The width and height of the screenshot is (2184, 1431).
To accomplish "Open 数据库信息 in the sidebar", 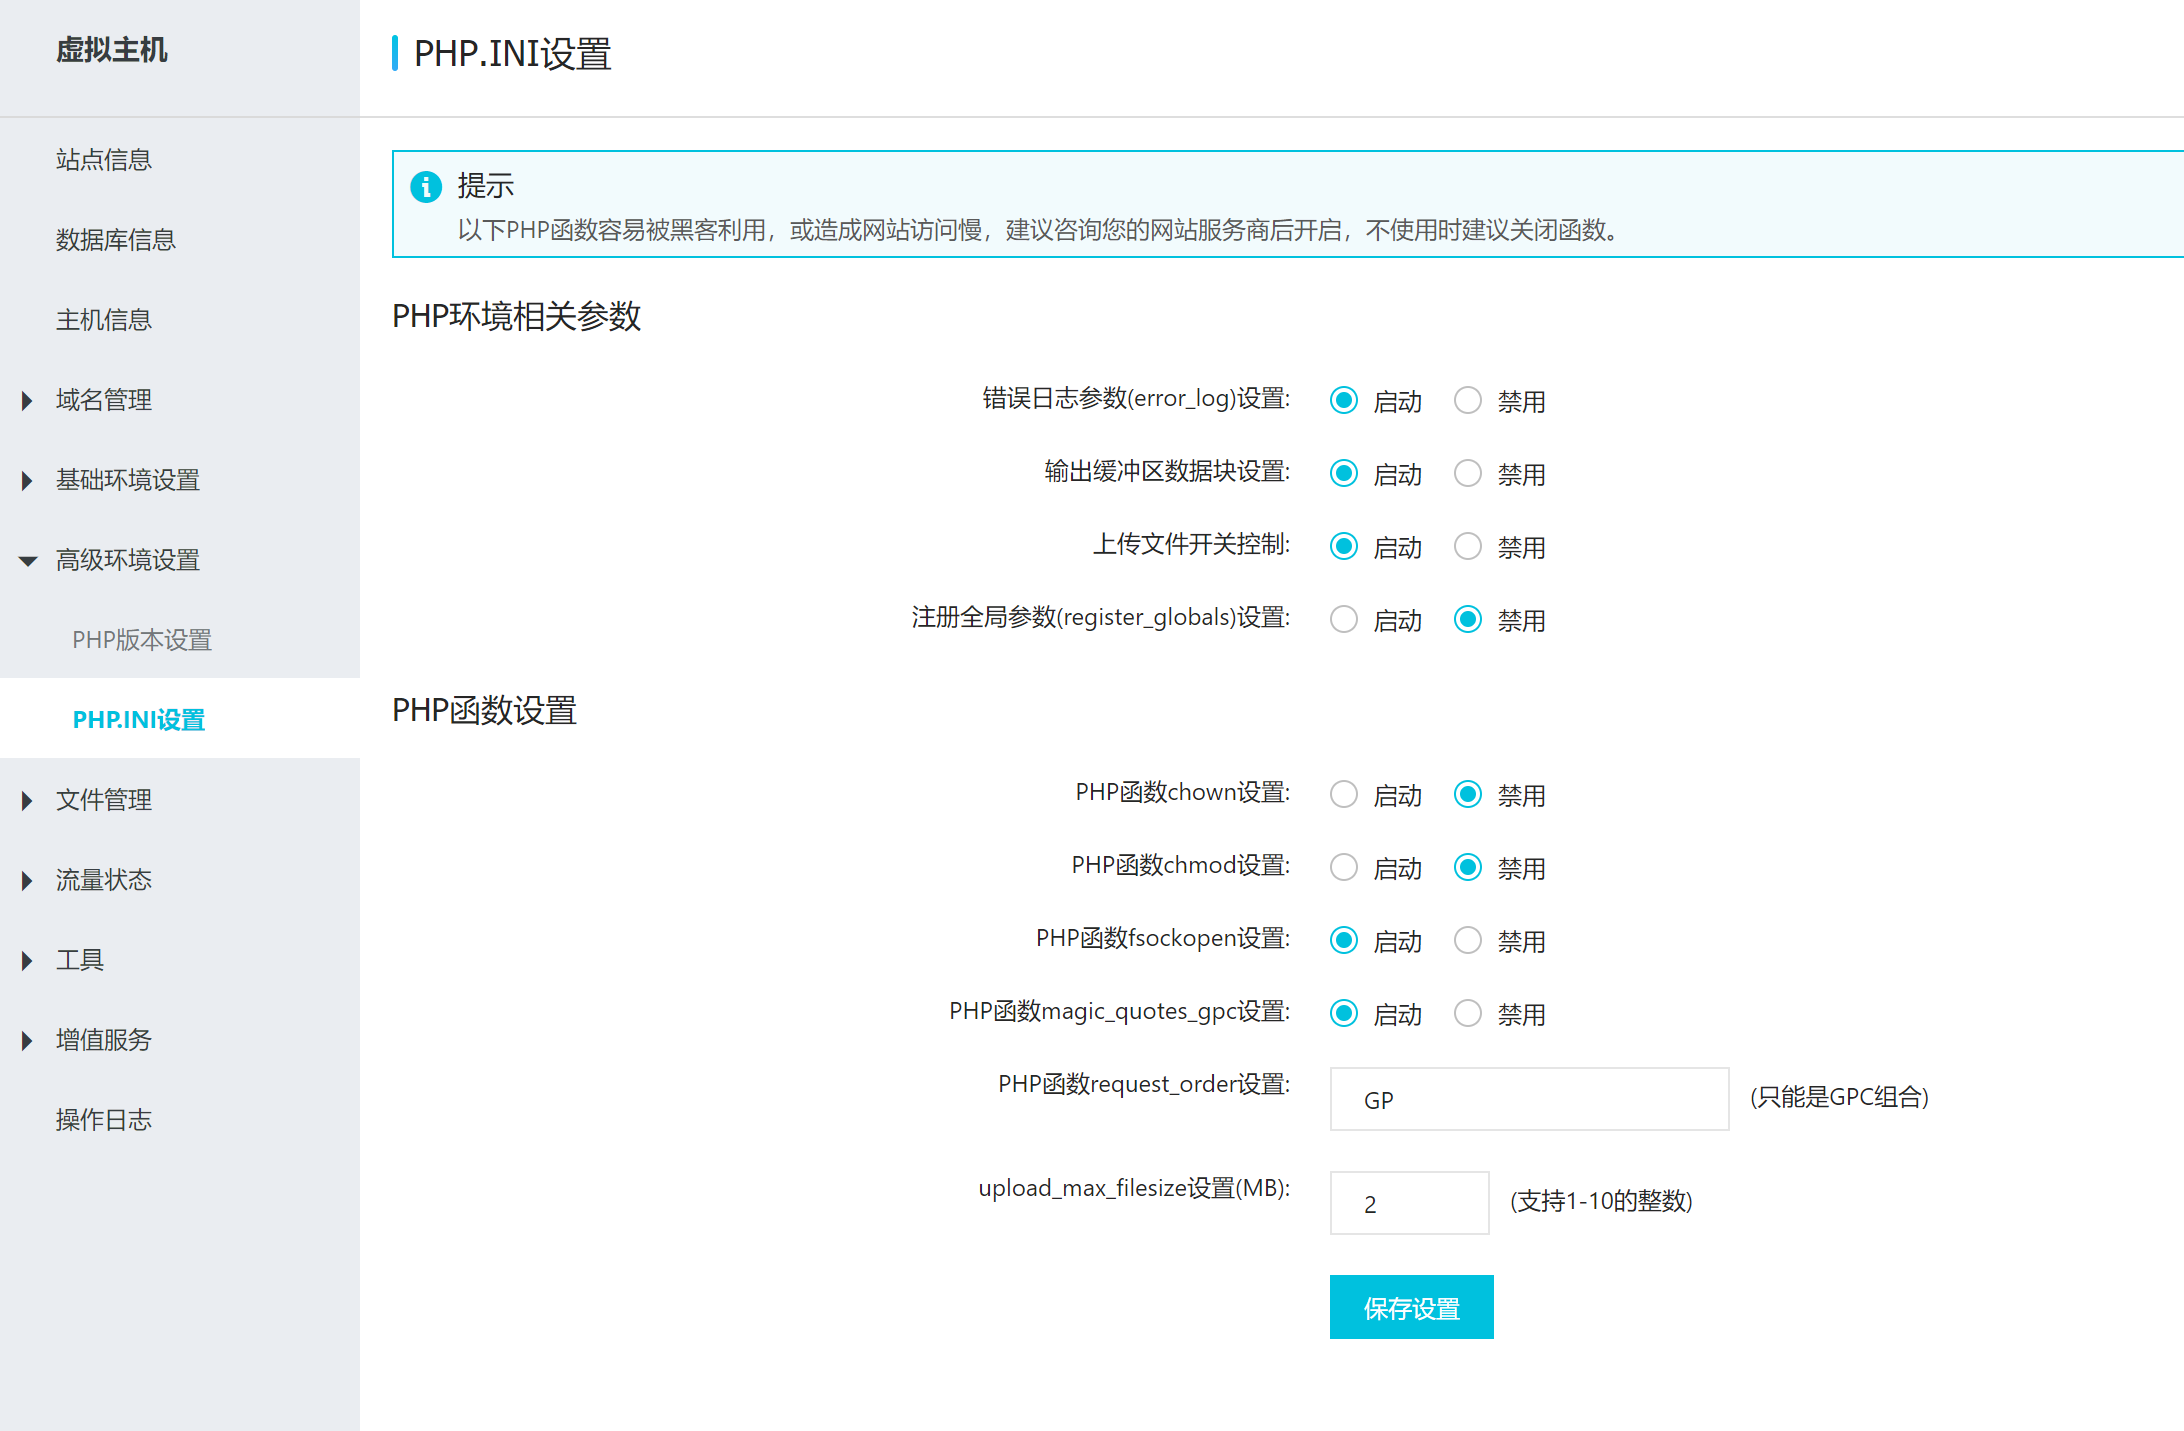I will click(116, 240).
